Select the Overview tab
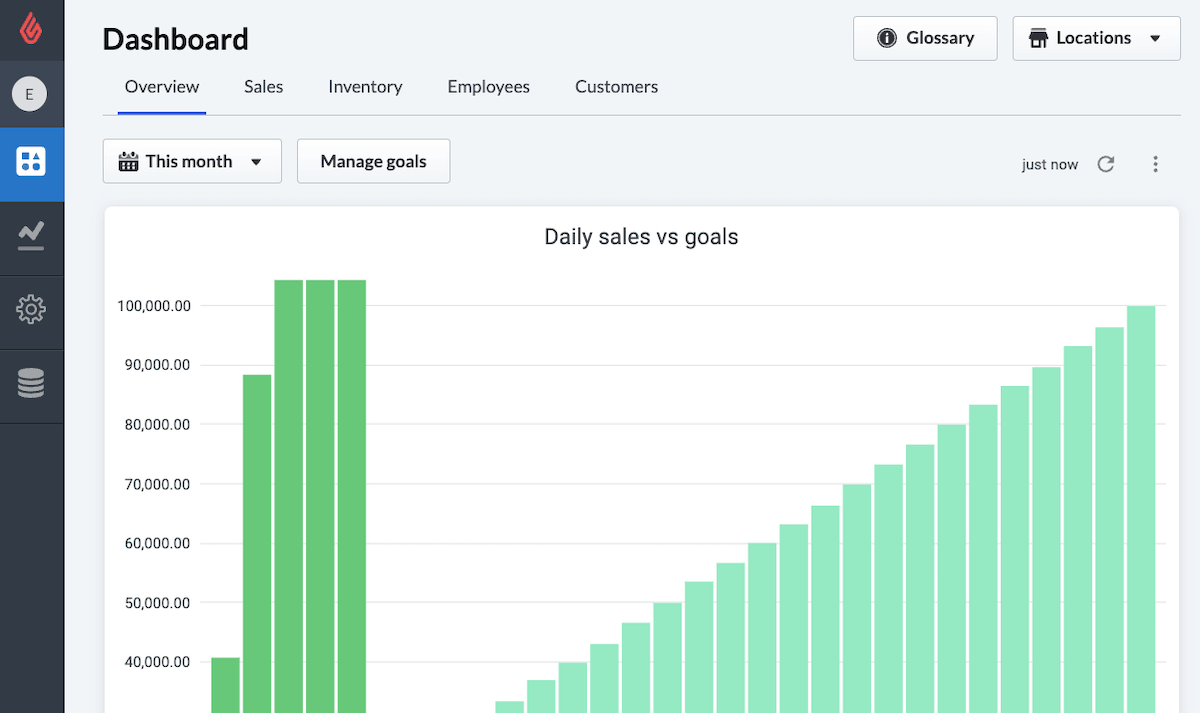The image size is (1200, 713). point(162,87)
